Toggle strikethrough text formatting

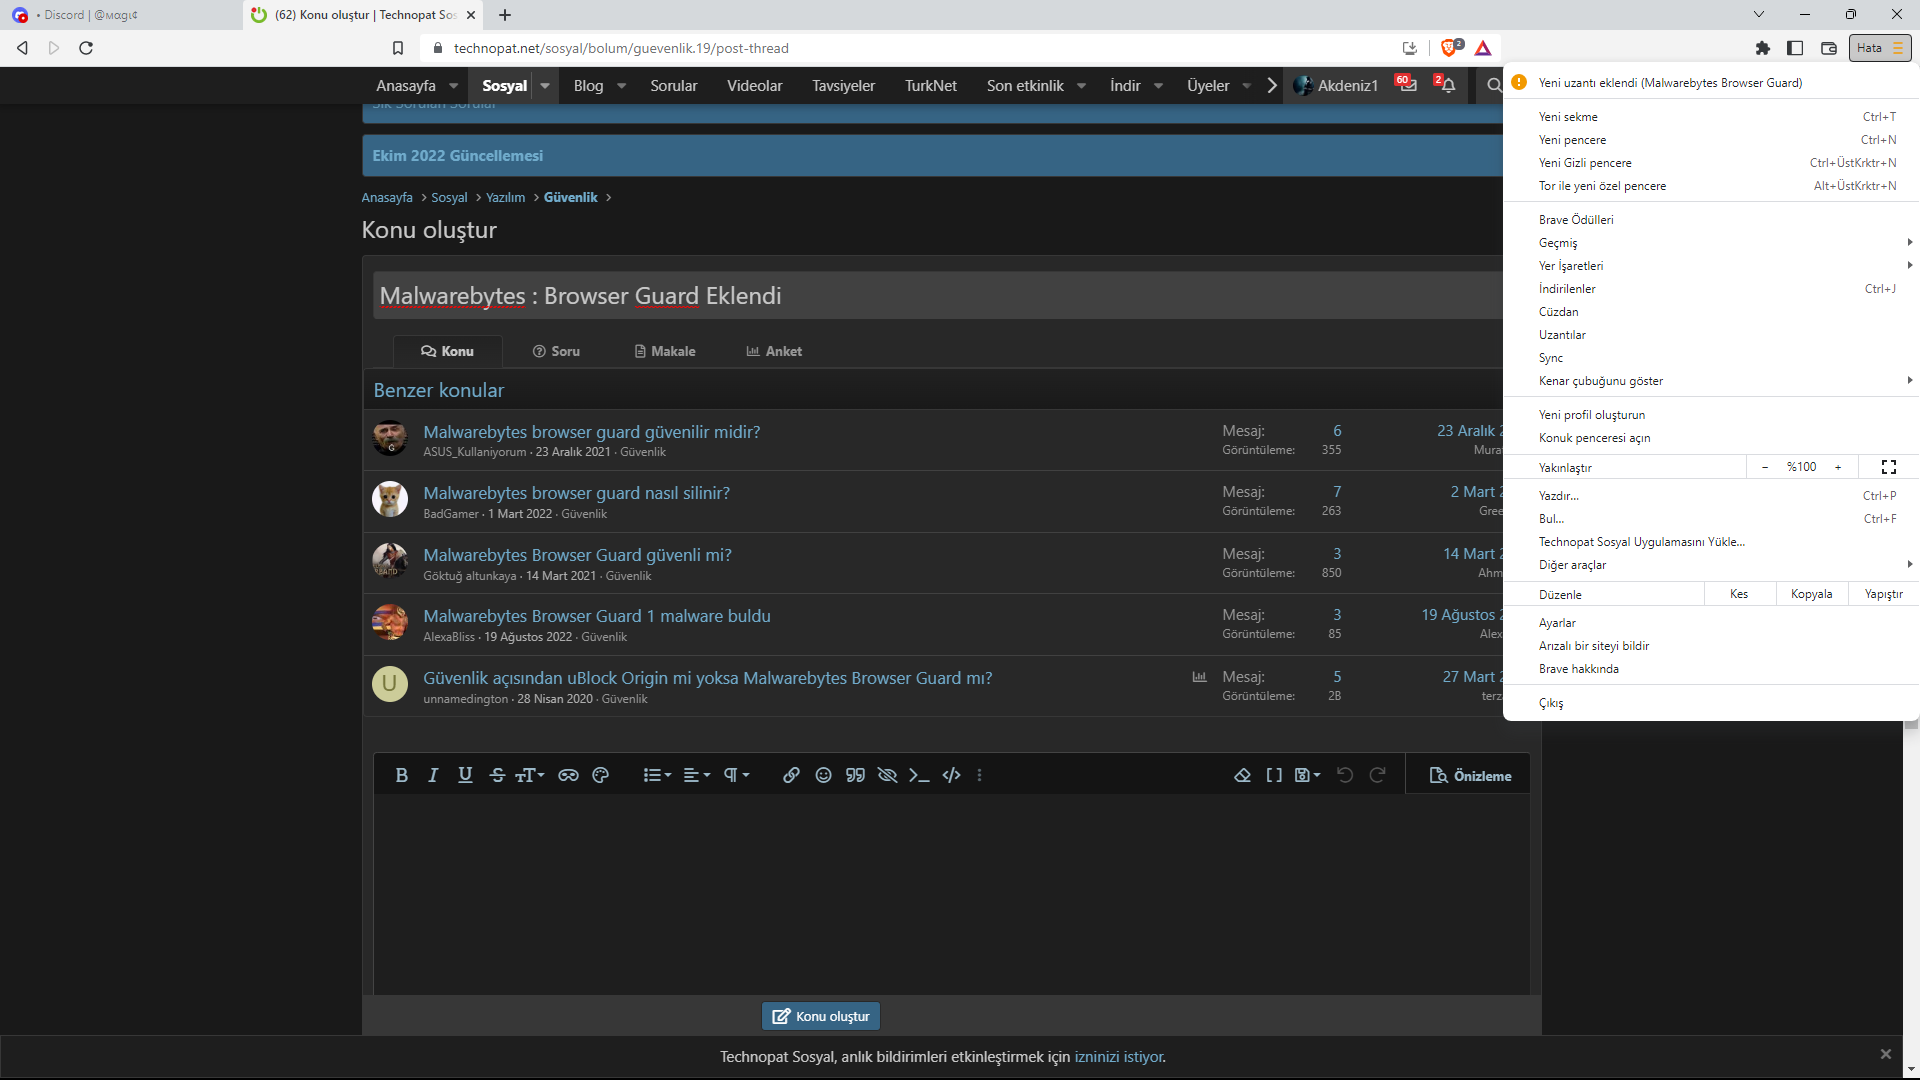tap(497, 775)
